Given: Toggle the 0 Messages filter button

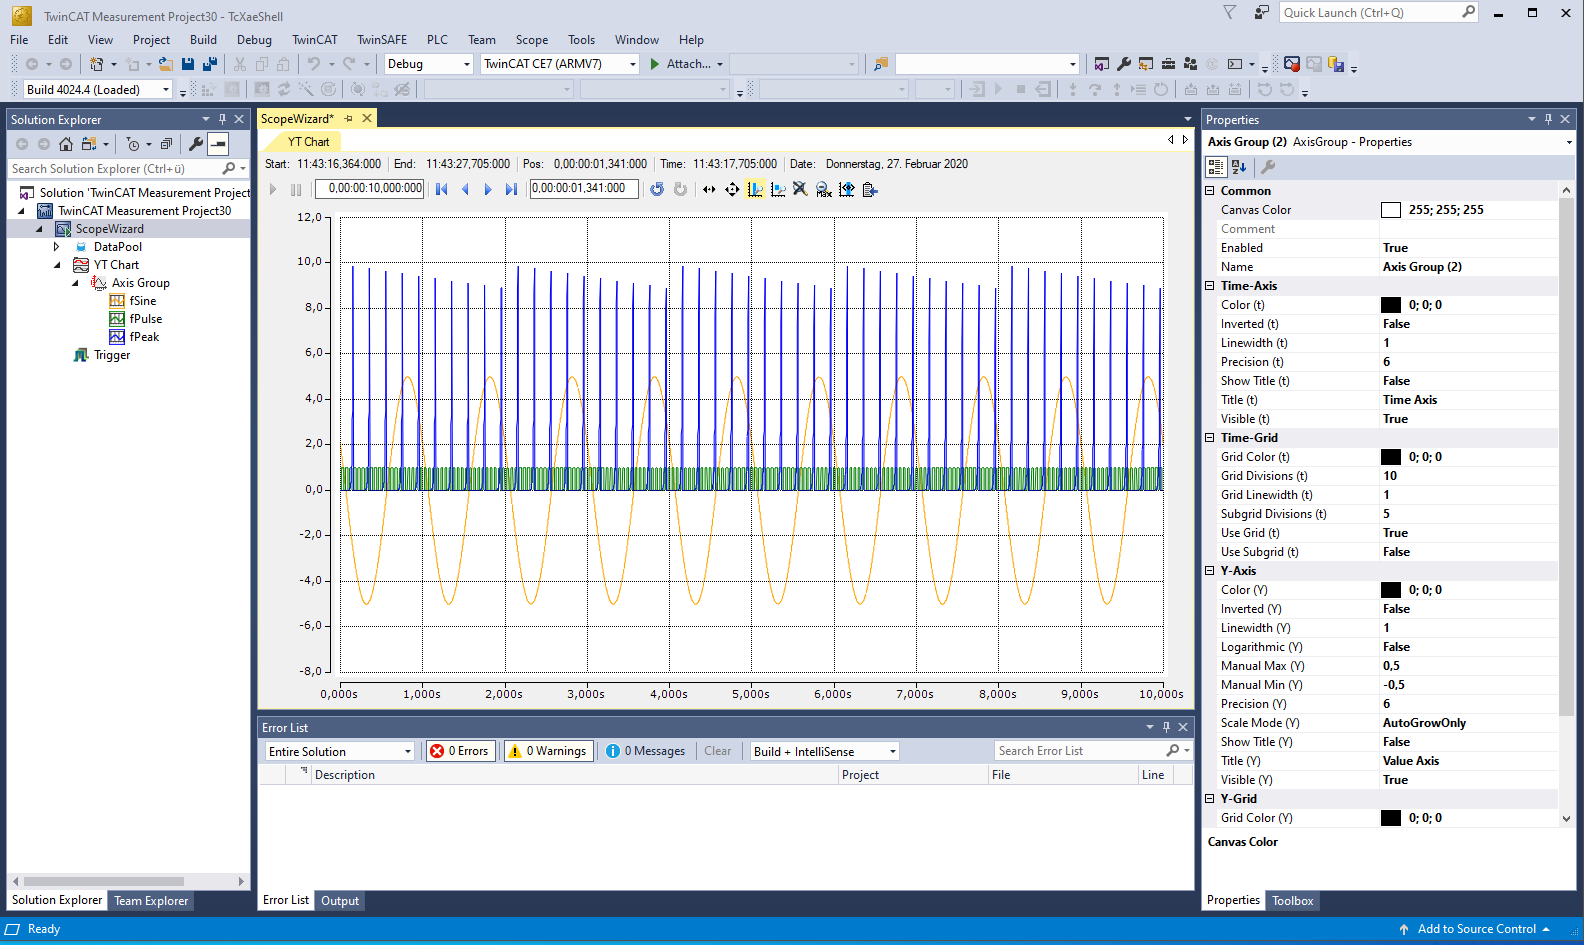Looking at the screenshot, I should [646, 751].
